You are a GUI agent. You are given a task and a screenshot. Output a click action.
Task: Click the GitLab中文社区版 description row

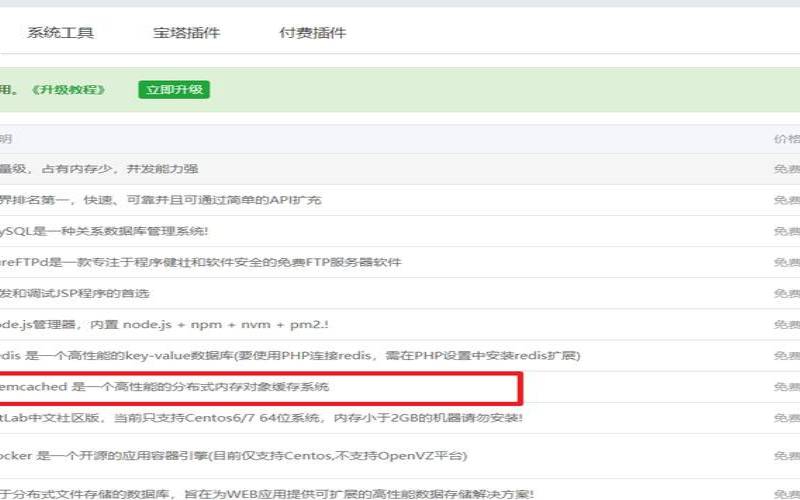(x=260, y=417)
